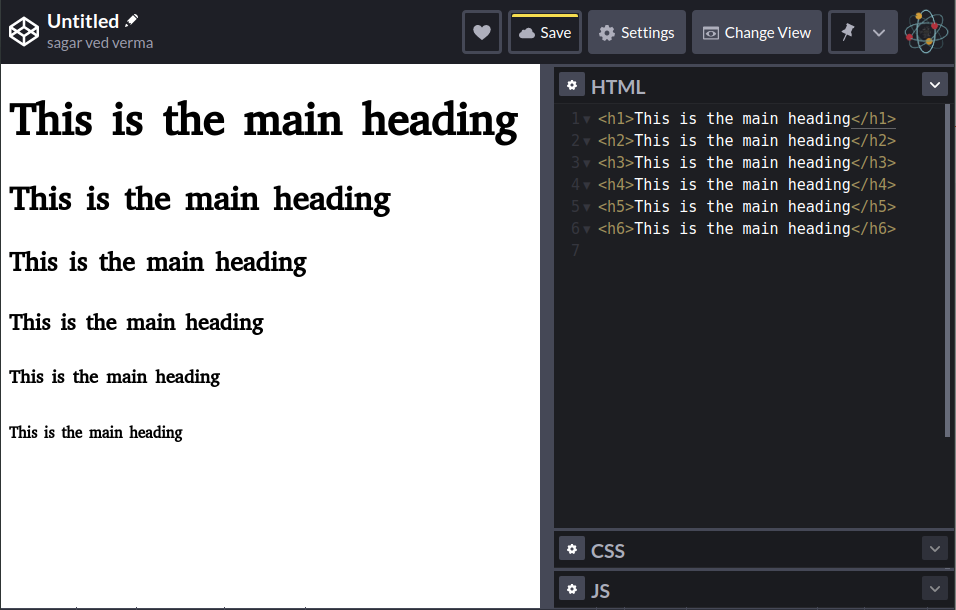Image resolution: width=956 pixels, height=610 pixels.
Task: Place cursor in the h4 code line
Action: [x=747, y=184]
